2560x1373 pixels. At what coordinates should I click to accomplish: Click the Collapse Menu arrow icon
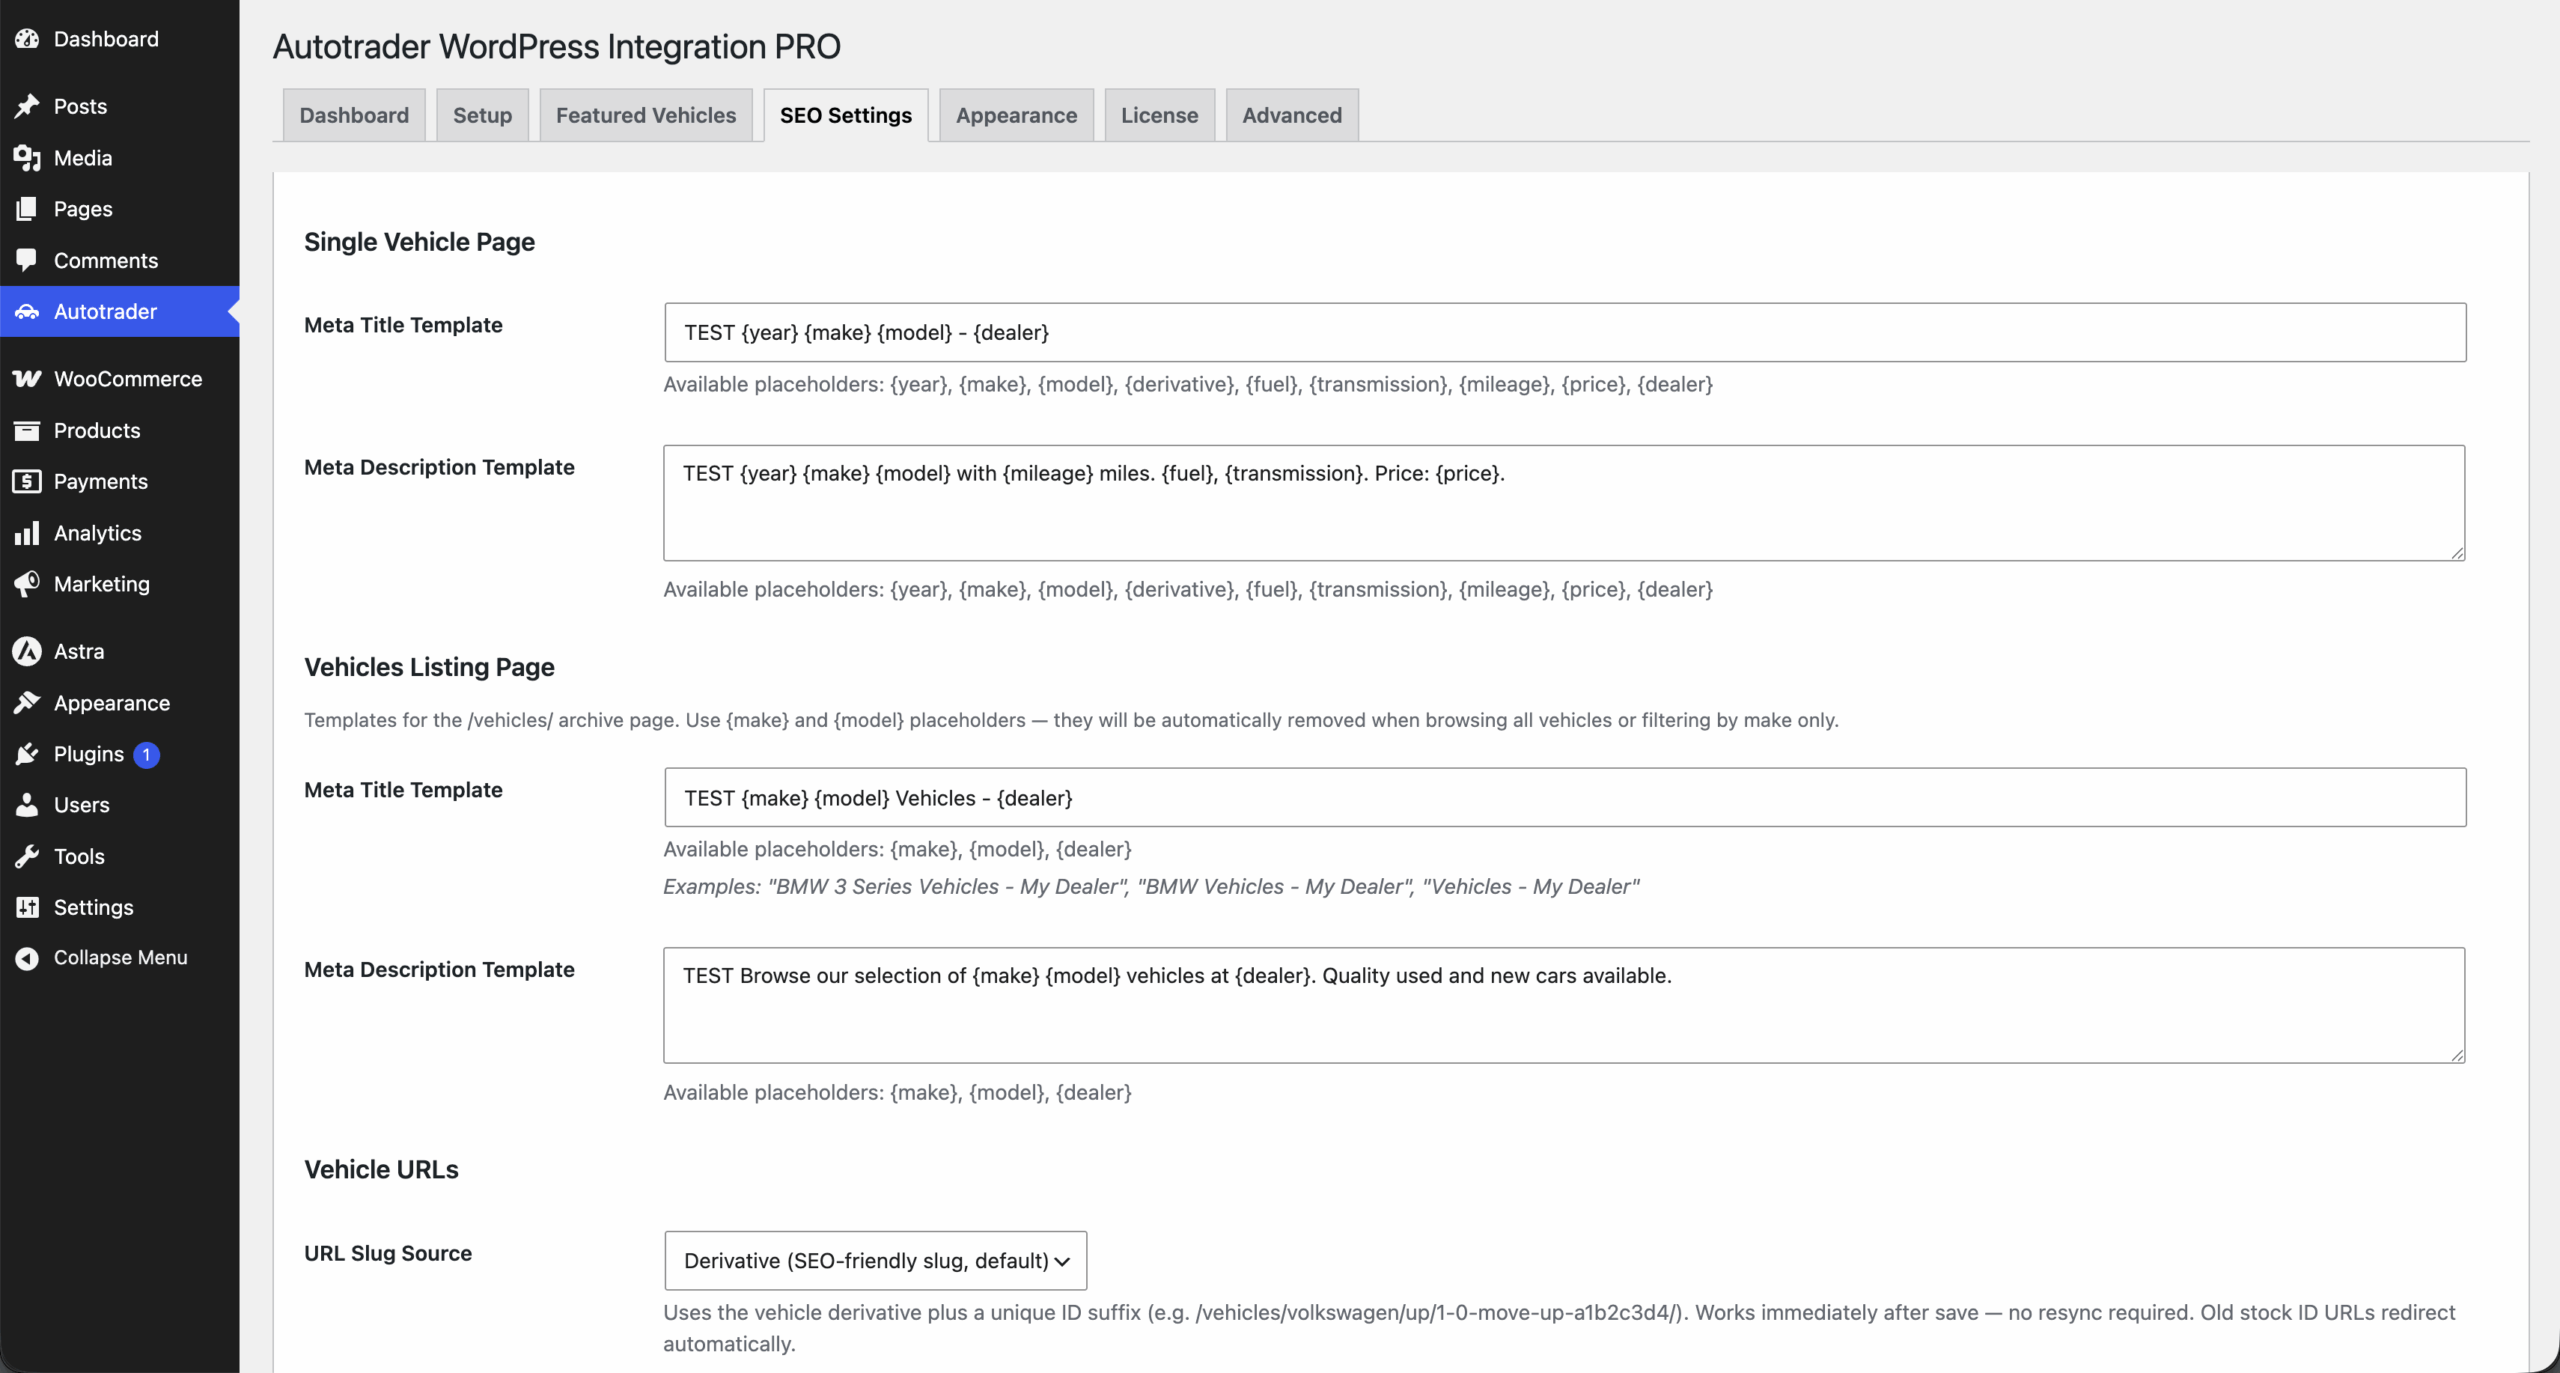click(27, 958)
